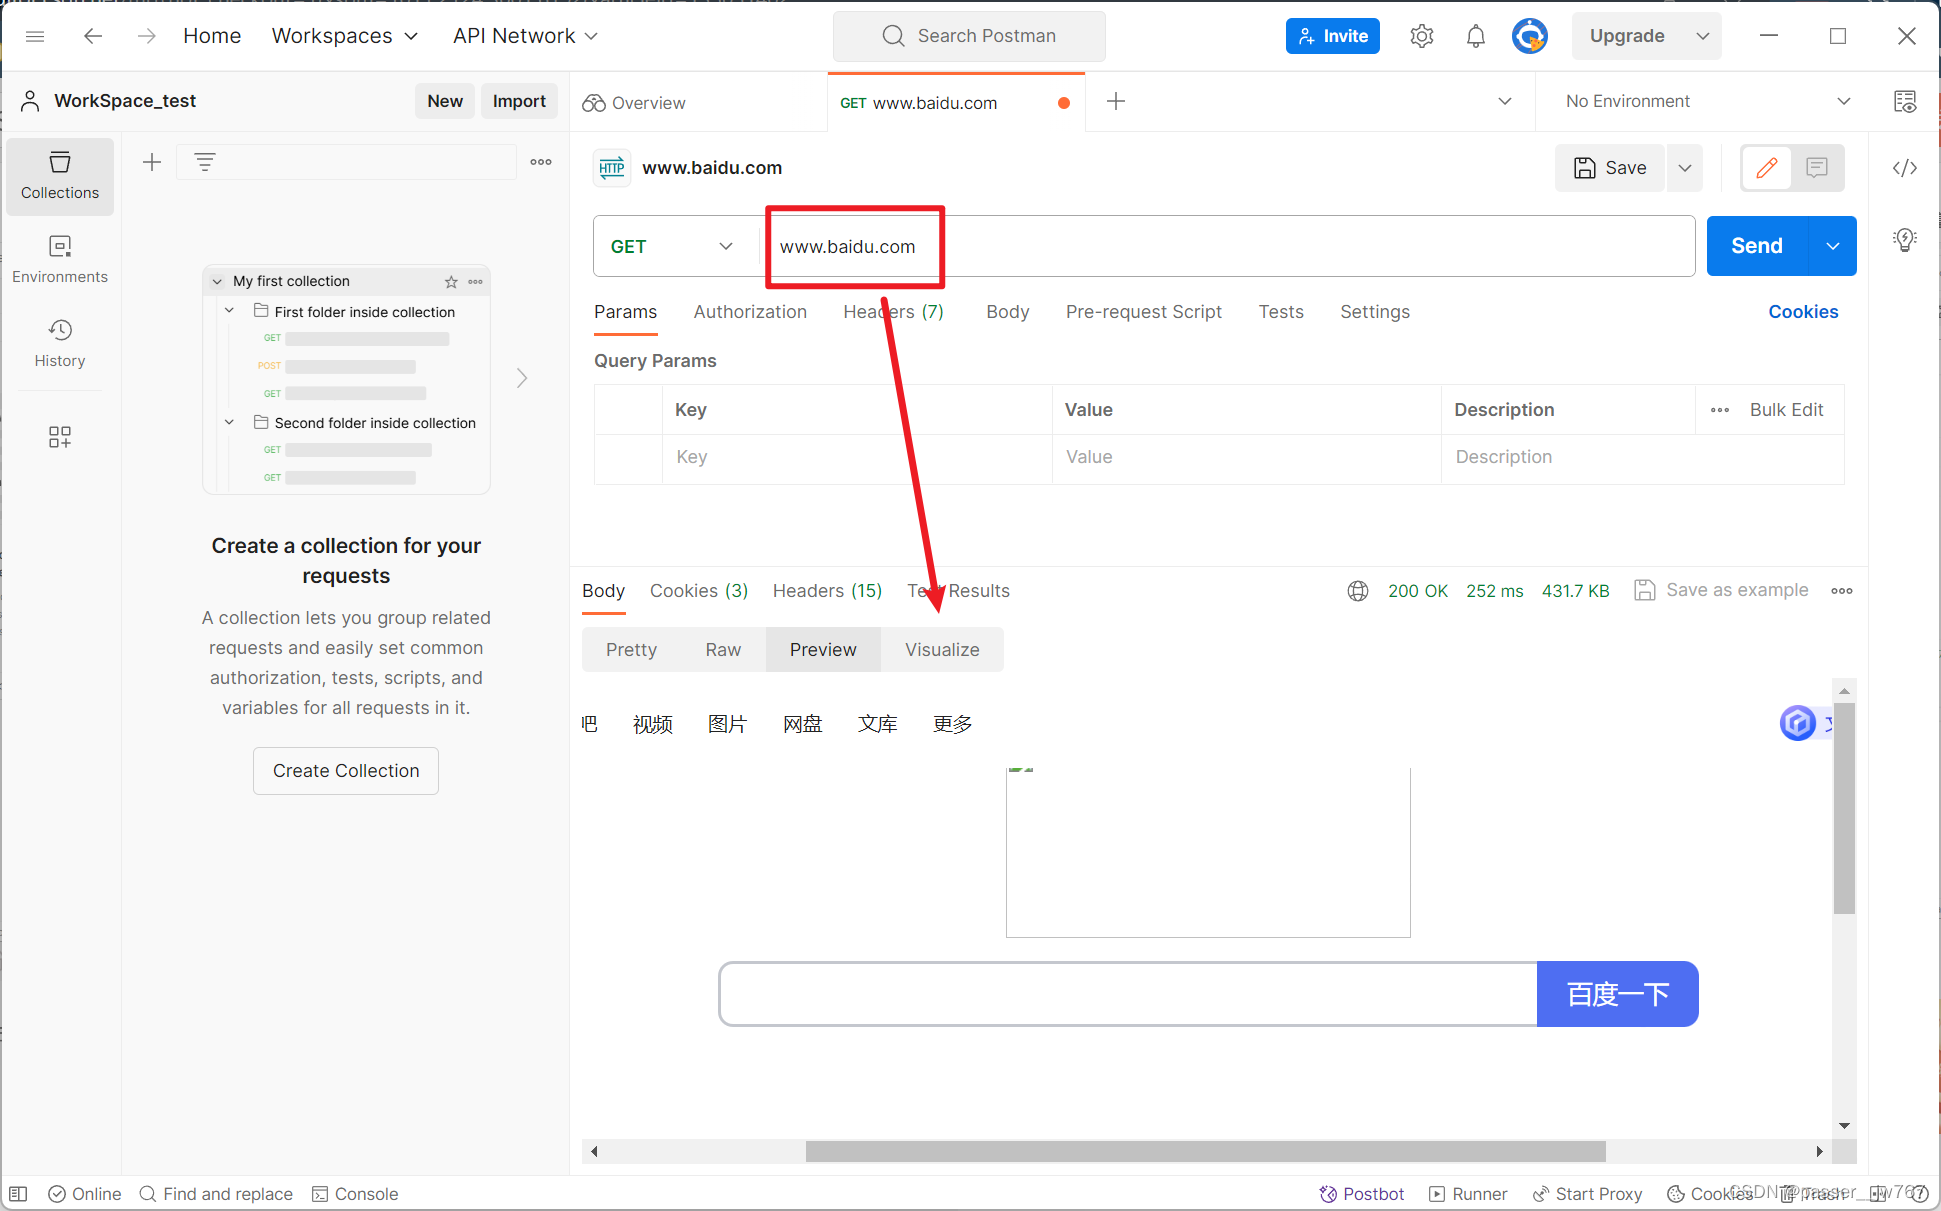Image resolution: width=1941 pixels, height=1211 pixels.
Task: Star My first collection
Action: click(x=451, y=282)
